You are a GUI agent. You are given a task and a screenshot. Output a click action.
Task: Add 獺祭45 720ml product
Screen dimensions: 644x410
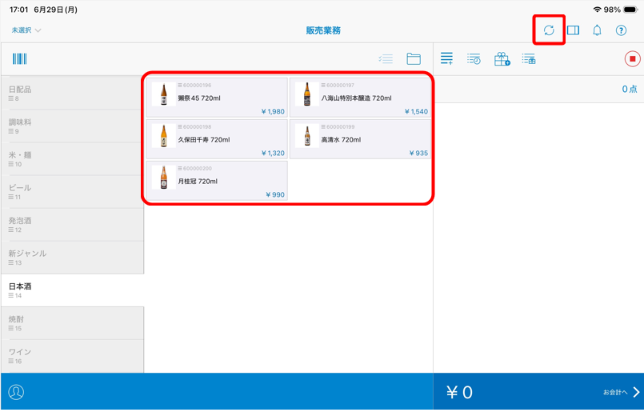pyautogui.click(x=217, y=98)
